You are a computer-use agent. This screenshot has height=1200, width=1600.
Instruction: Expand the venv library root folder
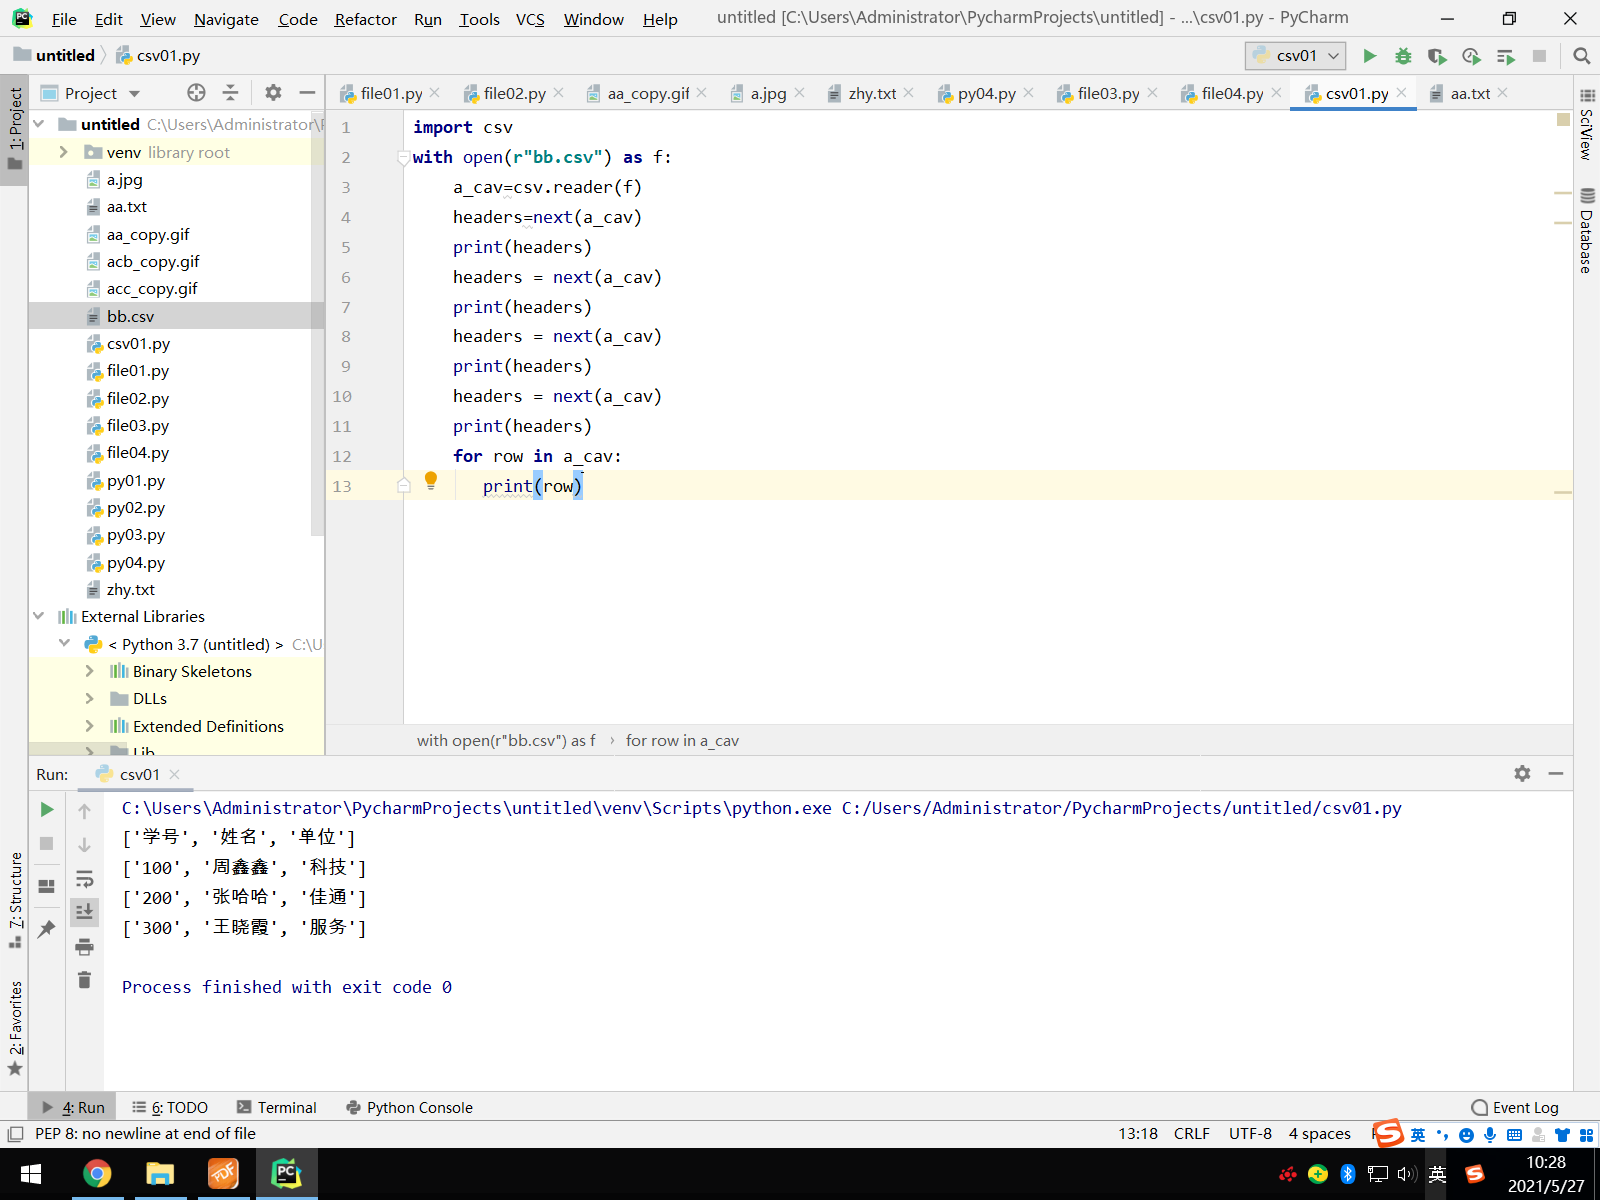(x=64, y=152)
